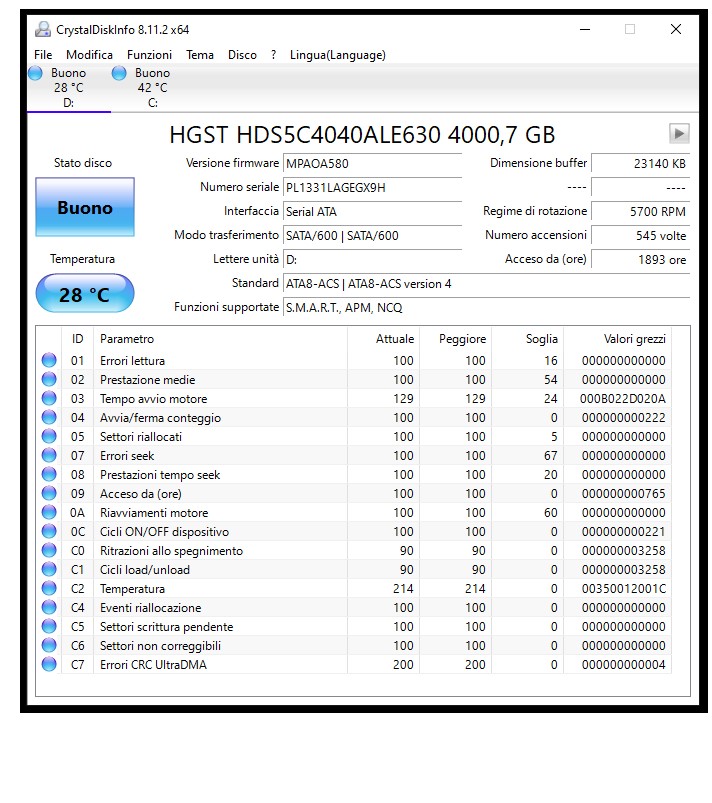712x803 pixels.
Task: Click the raw value 000000000765
Action: click(x=623, y=494)
